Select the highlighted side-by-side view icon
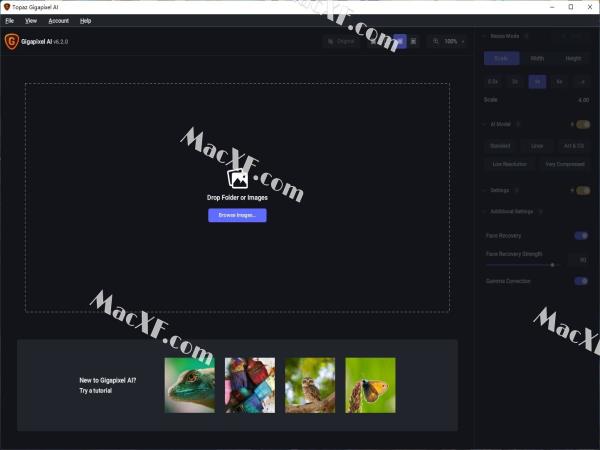This screenshot has width=600, height=450. [400, 41]
